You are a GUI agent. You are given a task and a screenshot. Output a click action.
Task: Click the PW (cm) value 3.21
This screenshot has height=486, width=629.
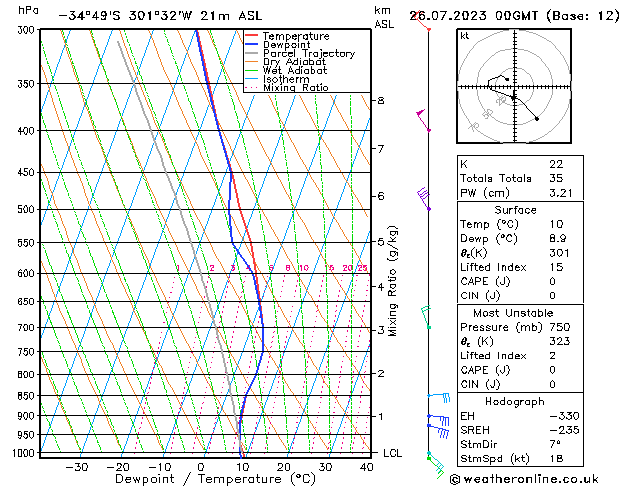561,193
